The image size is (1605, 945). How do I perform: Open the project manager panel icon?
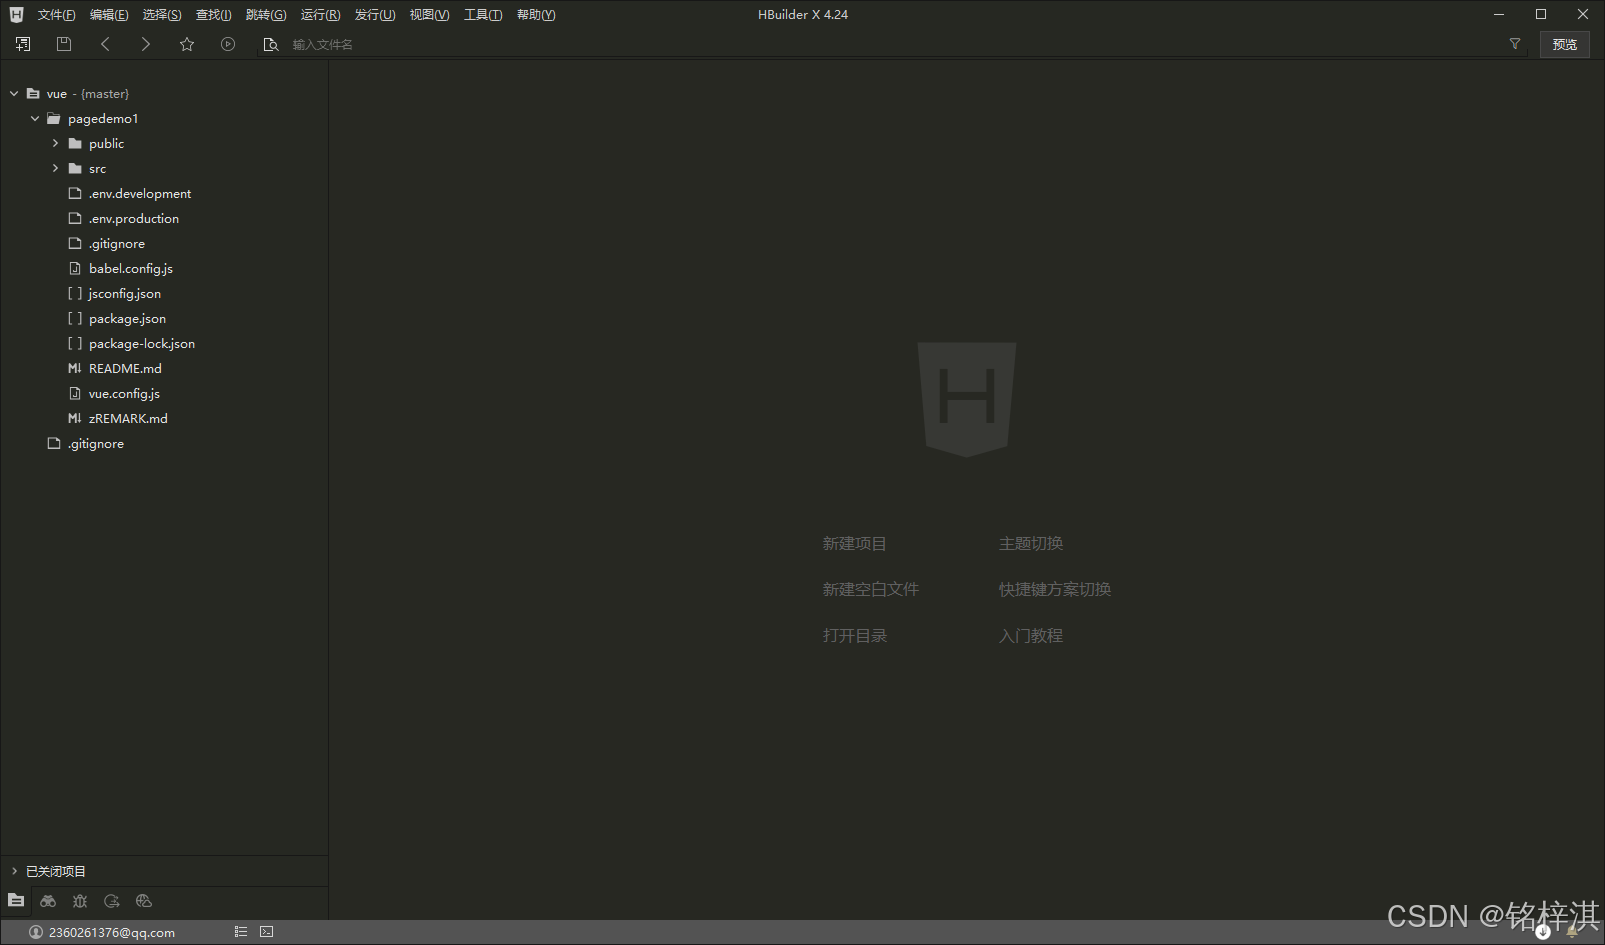coord(16,901)
